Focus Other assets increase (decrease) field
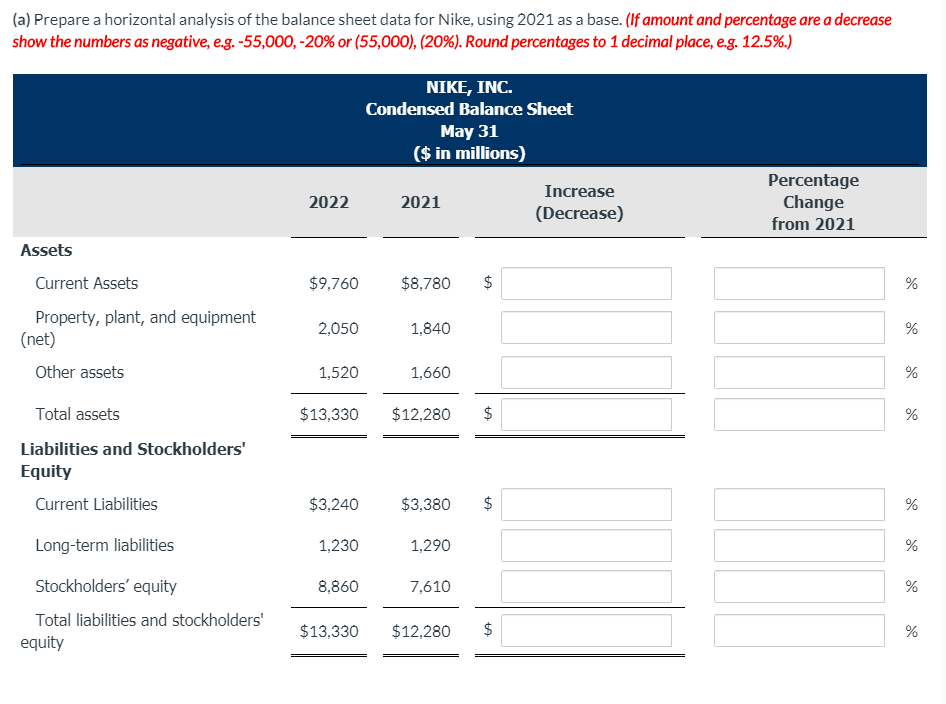This screenshot has height=704, width=946. [x=586, y=373]
